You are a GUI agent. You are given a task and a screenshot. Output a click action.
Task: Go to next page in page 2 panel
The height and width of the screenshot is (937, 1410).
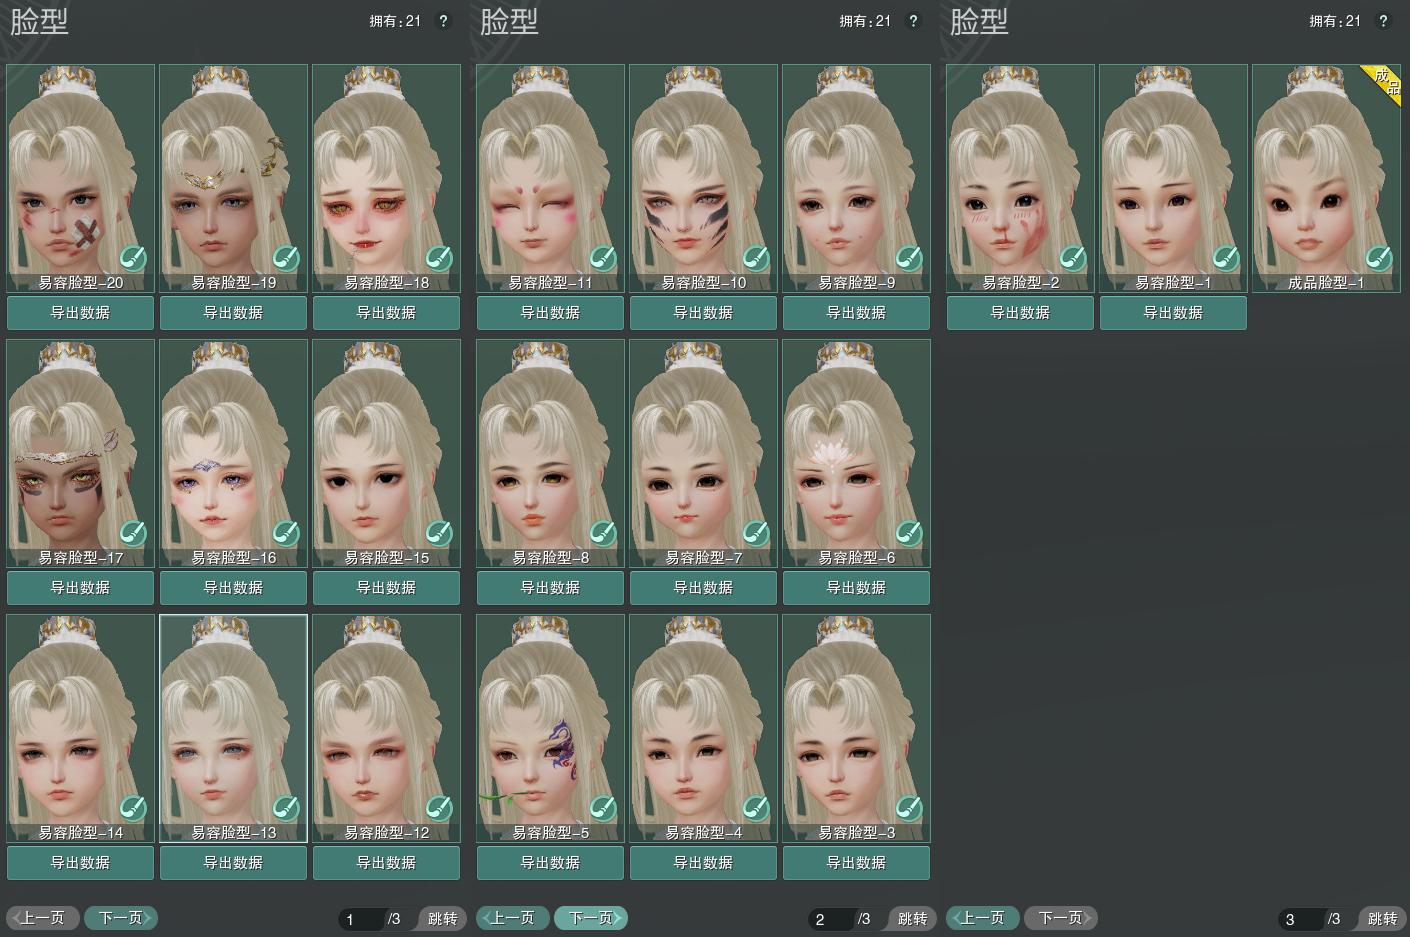pos(591,918)
